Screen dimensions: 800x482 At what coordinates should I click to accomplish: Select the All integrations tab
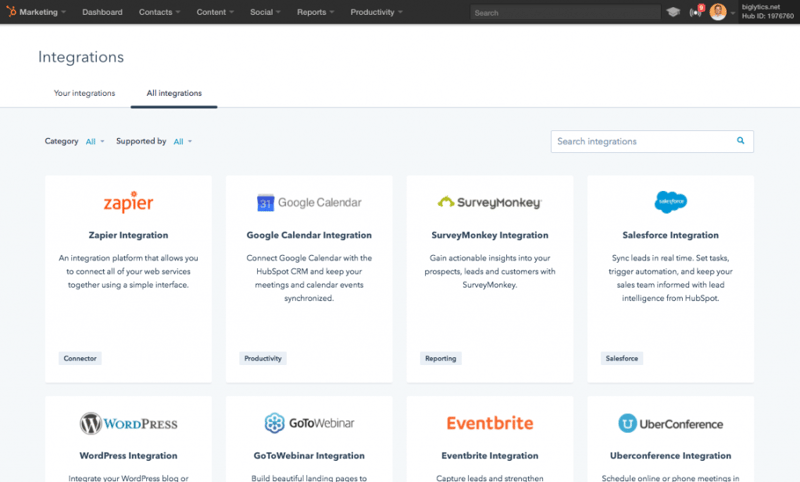174,93
